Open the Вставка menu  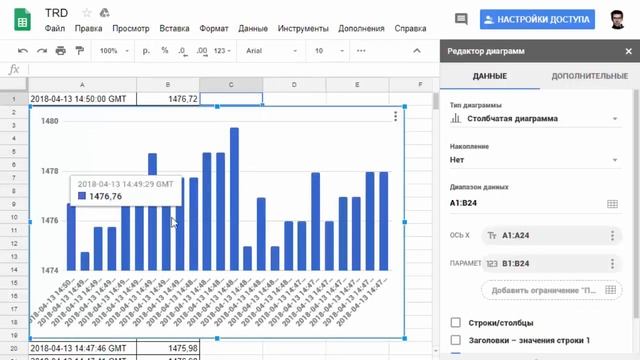point(174,29)
